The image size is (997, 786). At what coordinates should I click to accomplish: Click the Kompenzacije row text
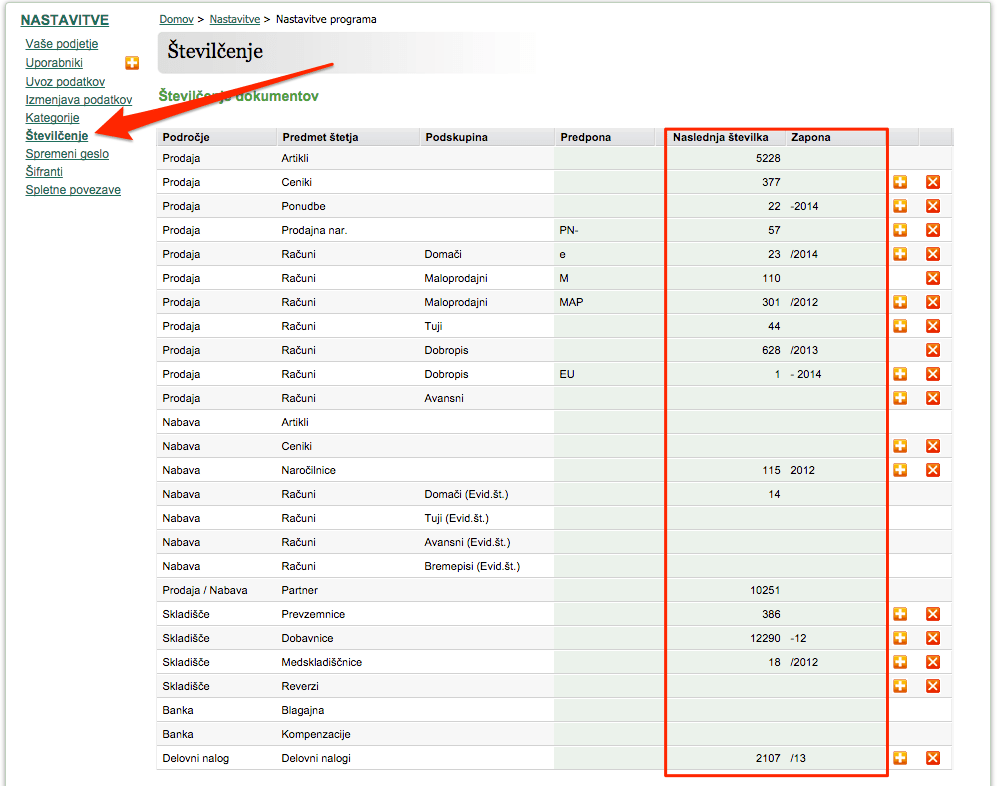tap(316, 734)
